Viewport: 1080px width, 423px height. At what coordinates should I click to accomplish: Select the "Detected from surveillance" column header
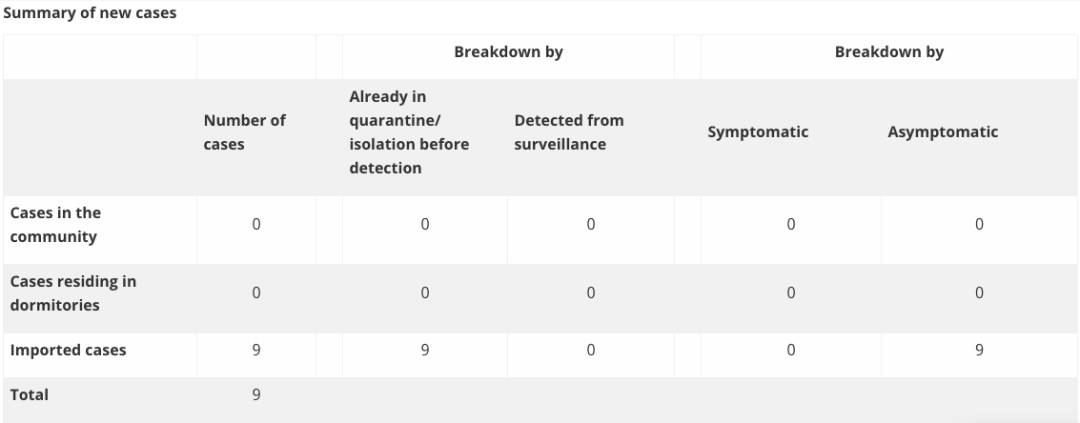[x=569, y=132]
